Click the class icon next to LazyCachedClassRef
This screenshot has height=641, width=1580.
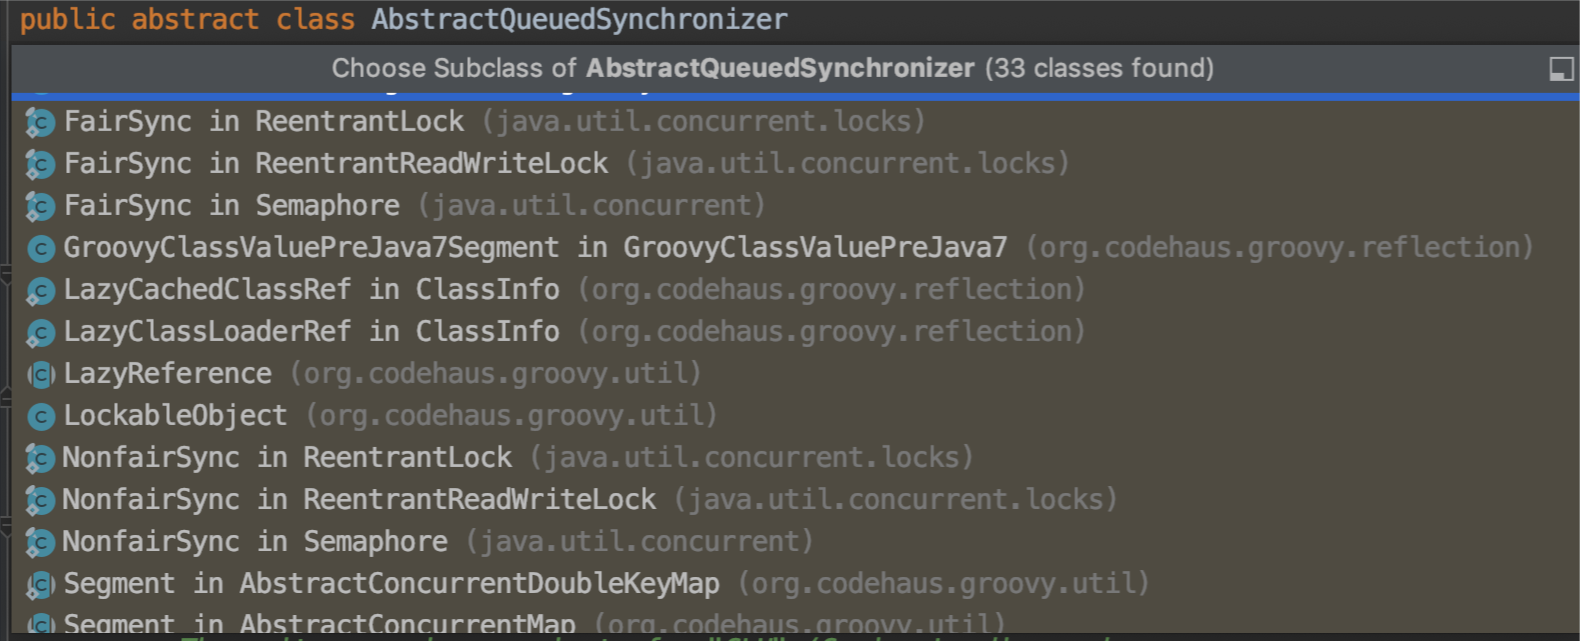pyautogui.click(x=40, y=289)
